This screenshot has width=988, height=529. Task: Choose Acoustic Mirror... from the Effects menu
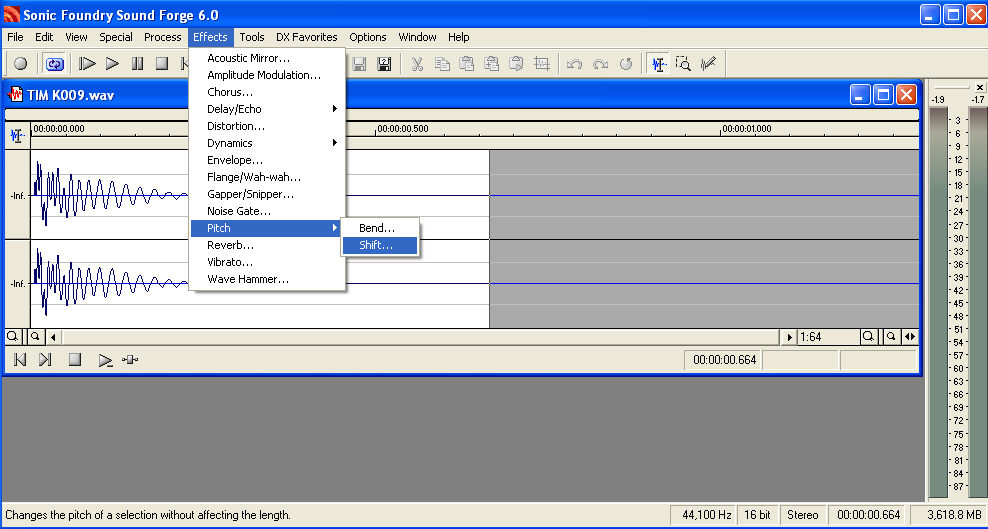(267, 58)
